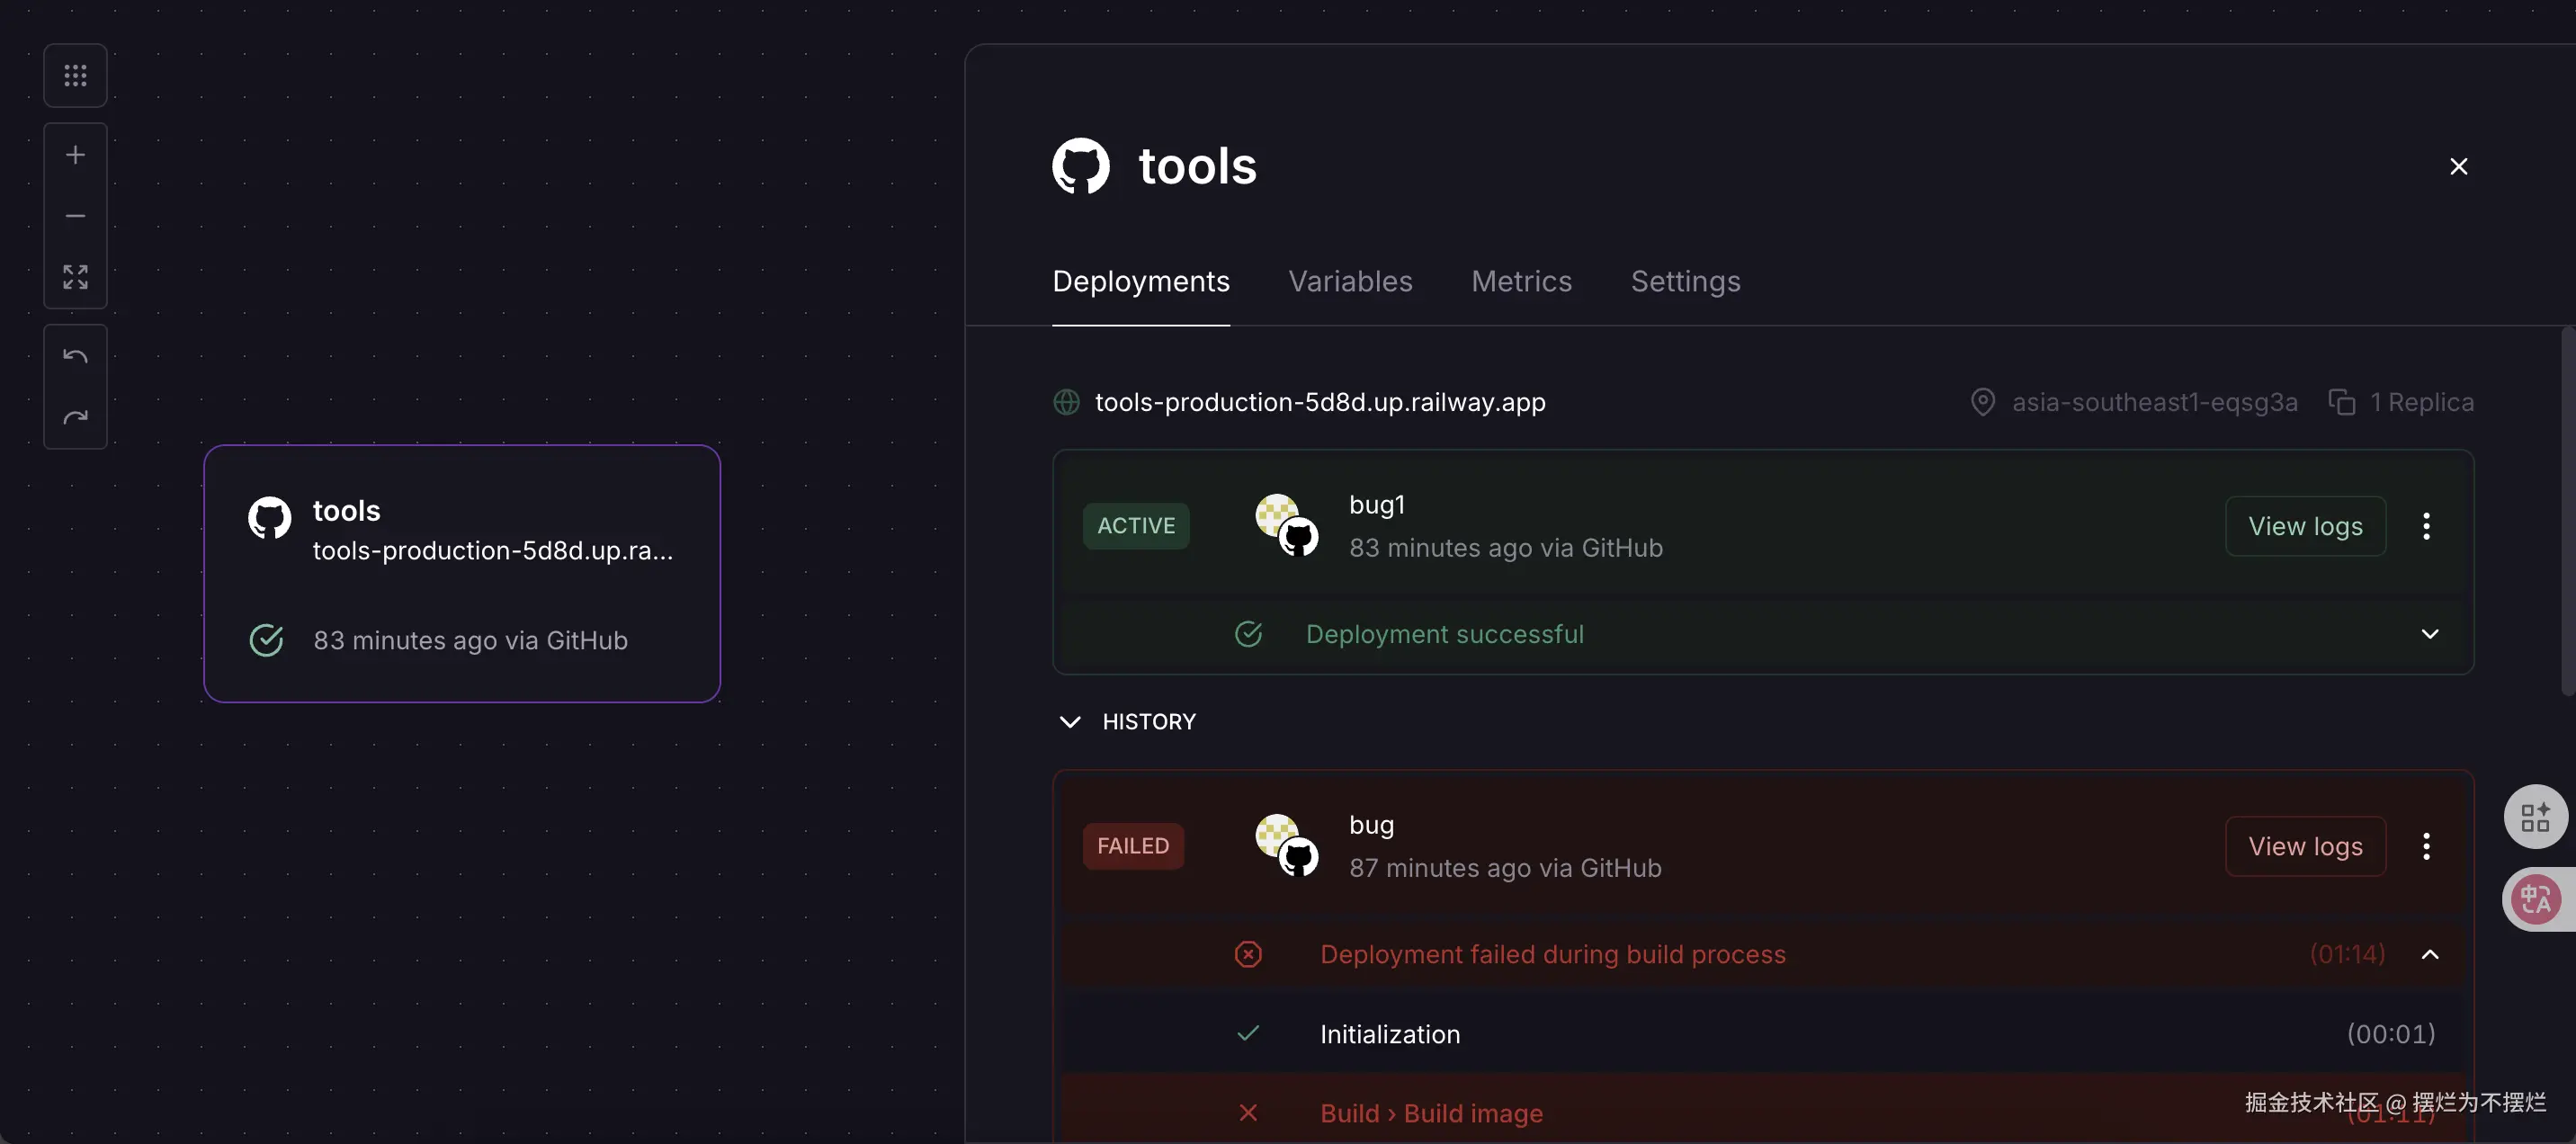The width and height of the screenshot is (2576, 1144).
Task: View logs for the active bug1 deployment
Action: pyautogui.click(x=2305, y=526)
